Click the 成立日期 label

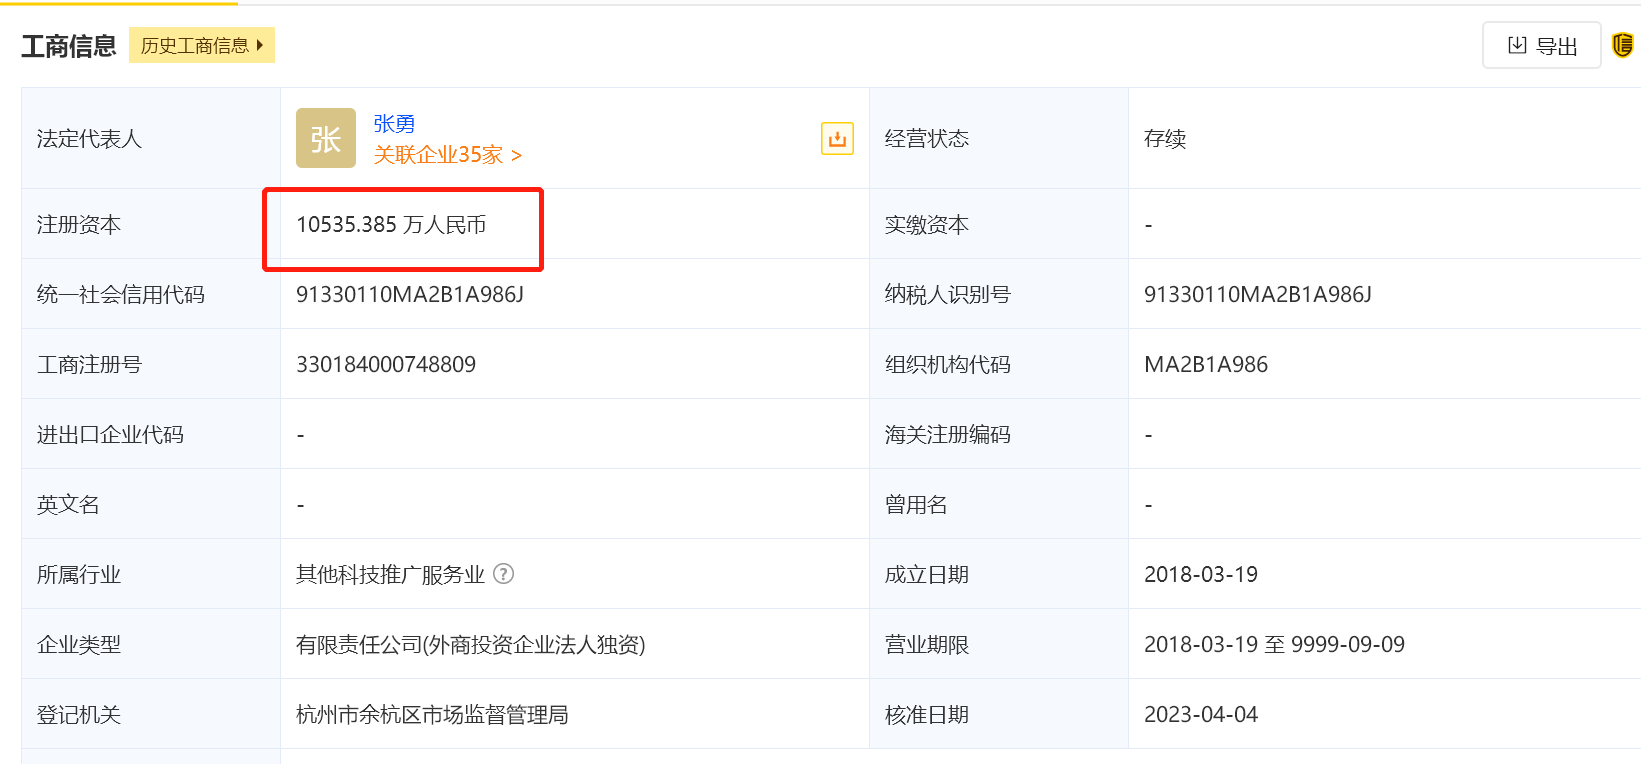pos(927,575)
